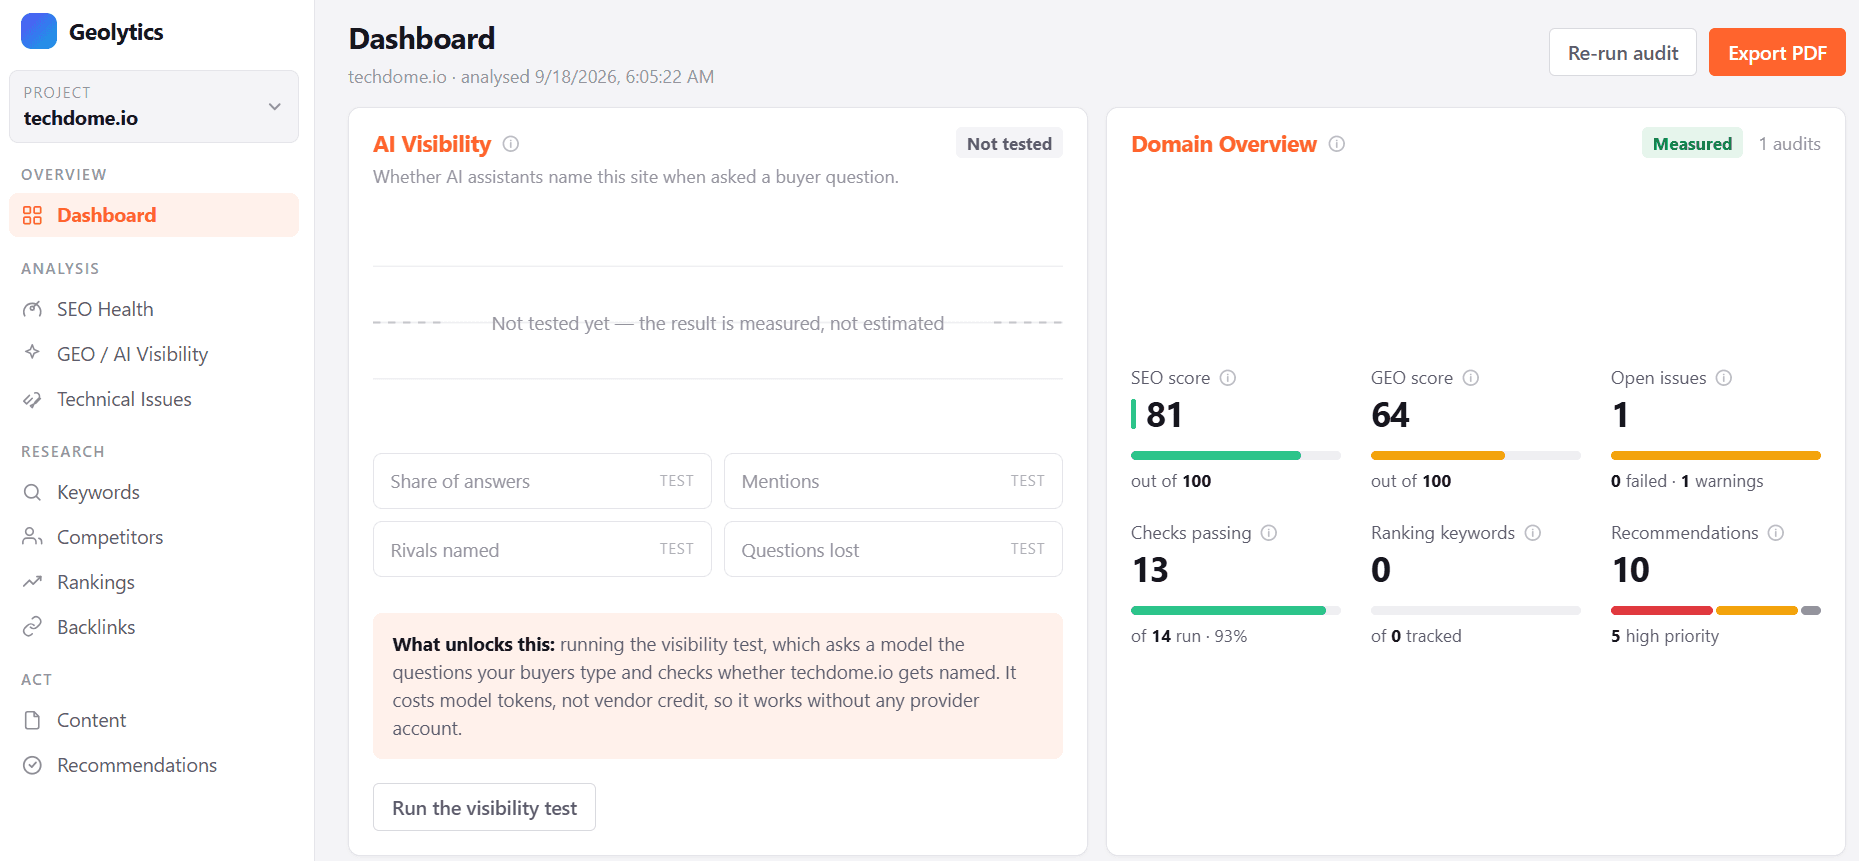Click '0 failed · 1 warnings' text

pos(1687,481)
